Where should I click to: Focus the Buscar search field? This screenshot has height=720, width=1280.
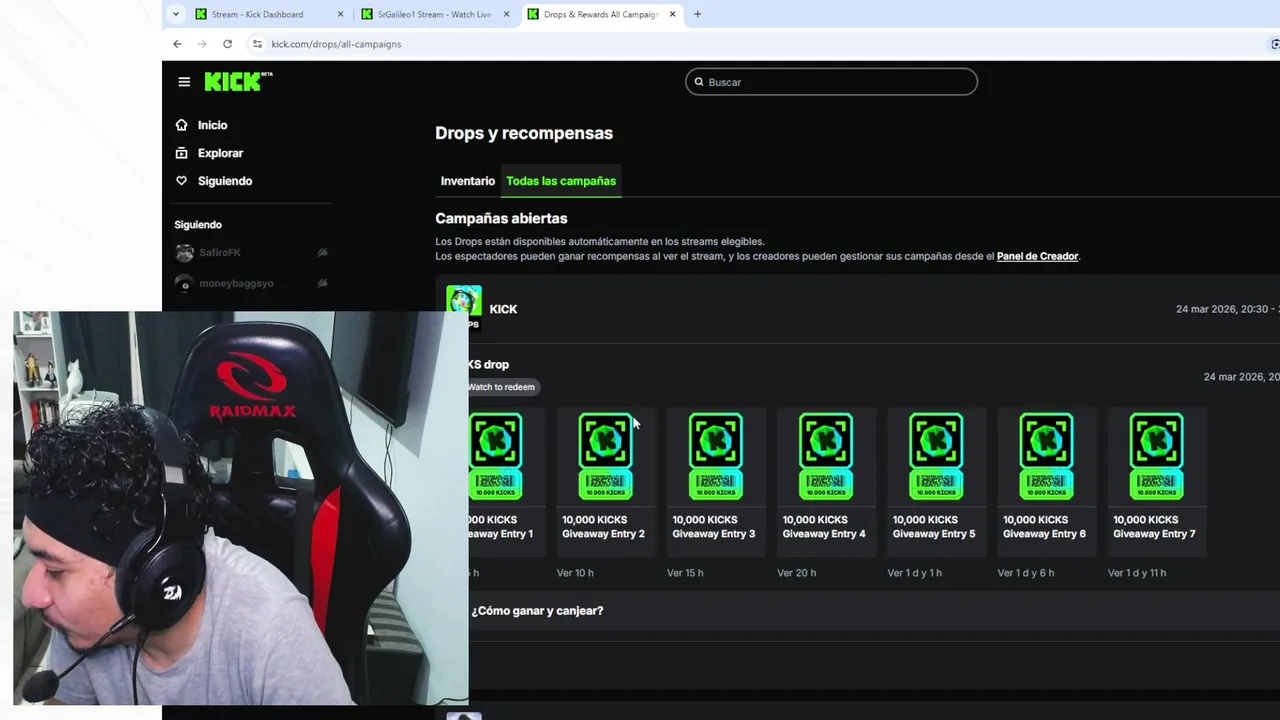[831, 82]
